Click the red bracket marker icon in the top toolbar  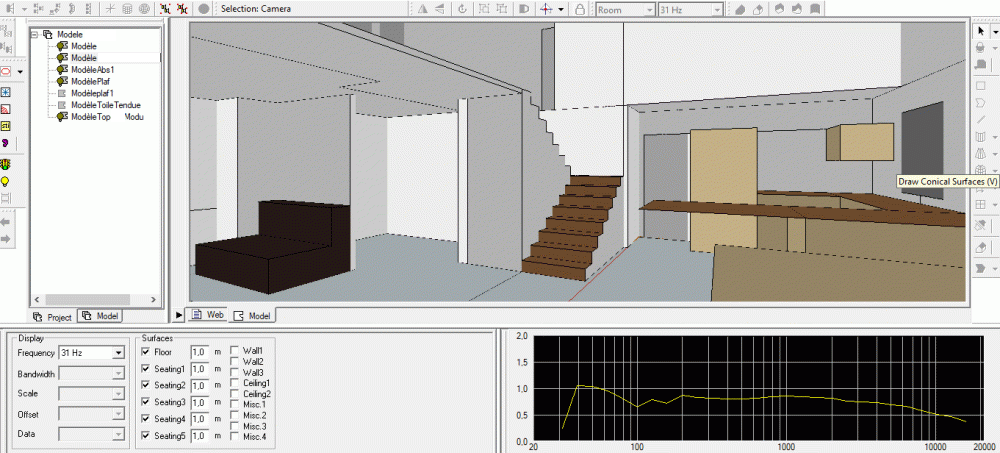click(165, 9)
